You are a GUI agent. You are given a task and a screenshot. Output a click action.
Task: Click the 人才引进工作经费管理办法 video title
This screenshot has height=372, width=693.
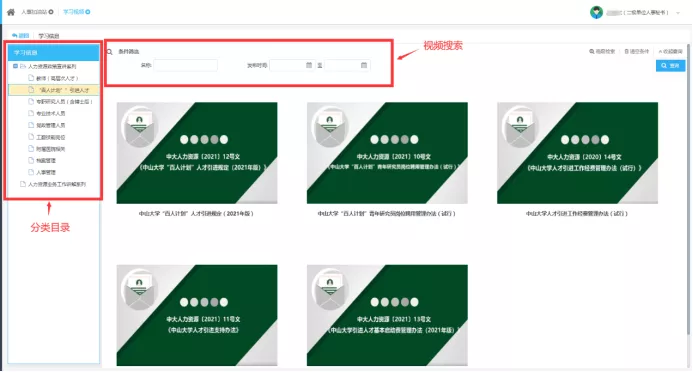pos(577,213)
